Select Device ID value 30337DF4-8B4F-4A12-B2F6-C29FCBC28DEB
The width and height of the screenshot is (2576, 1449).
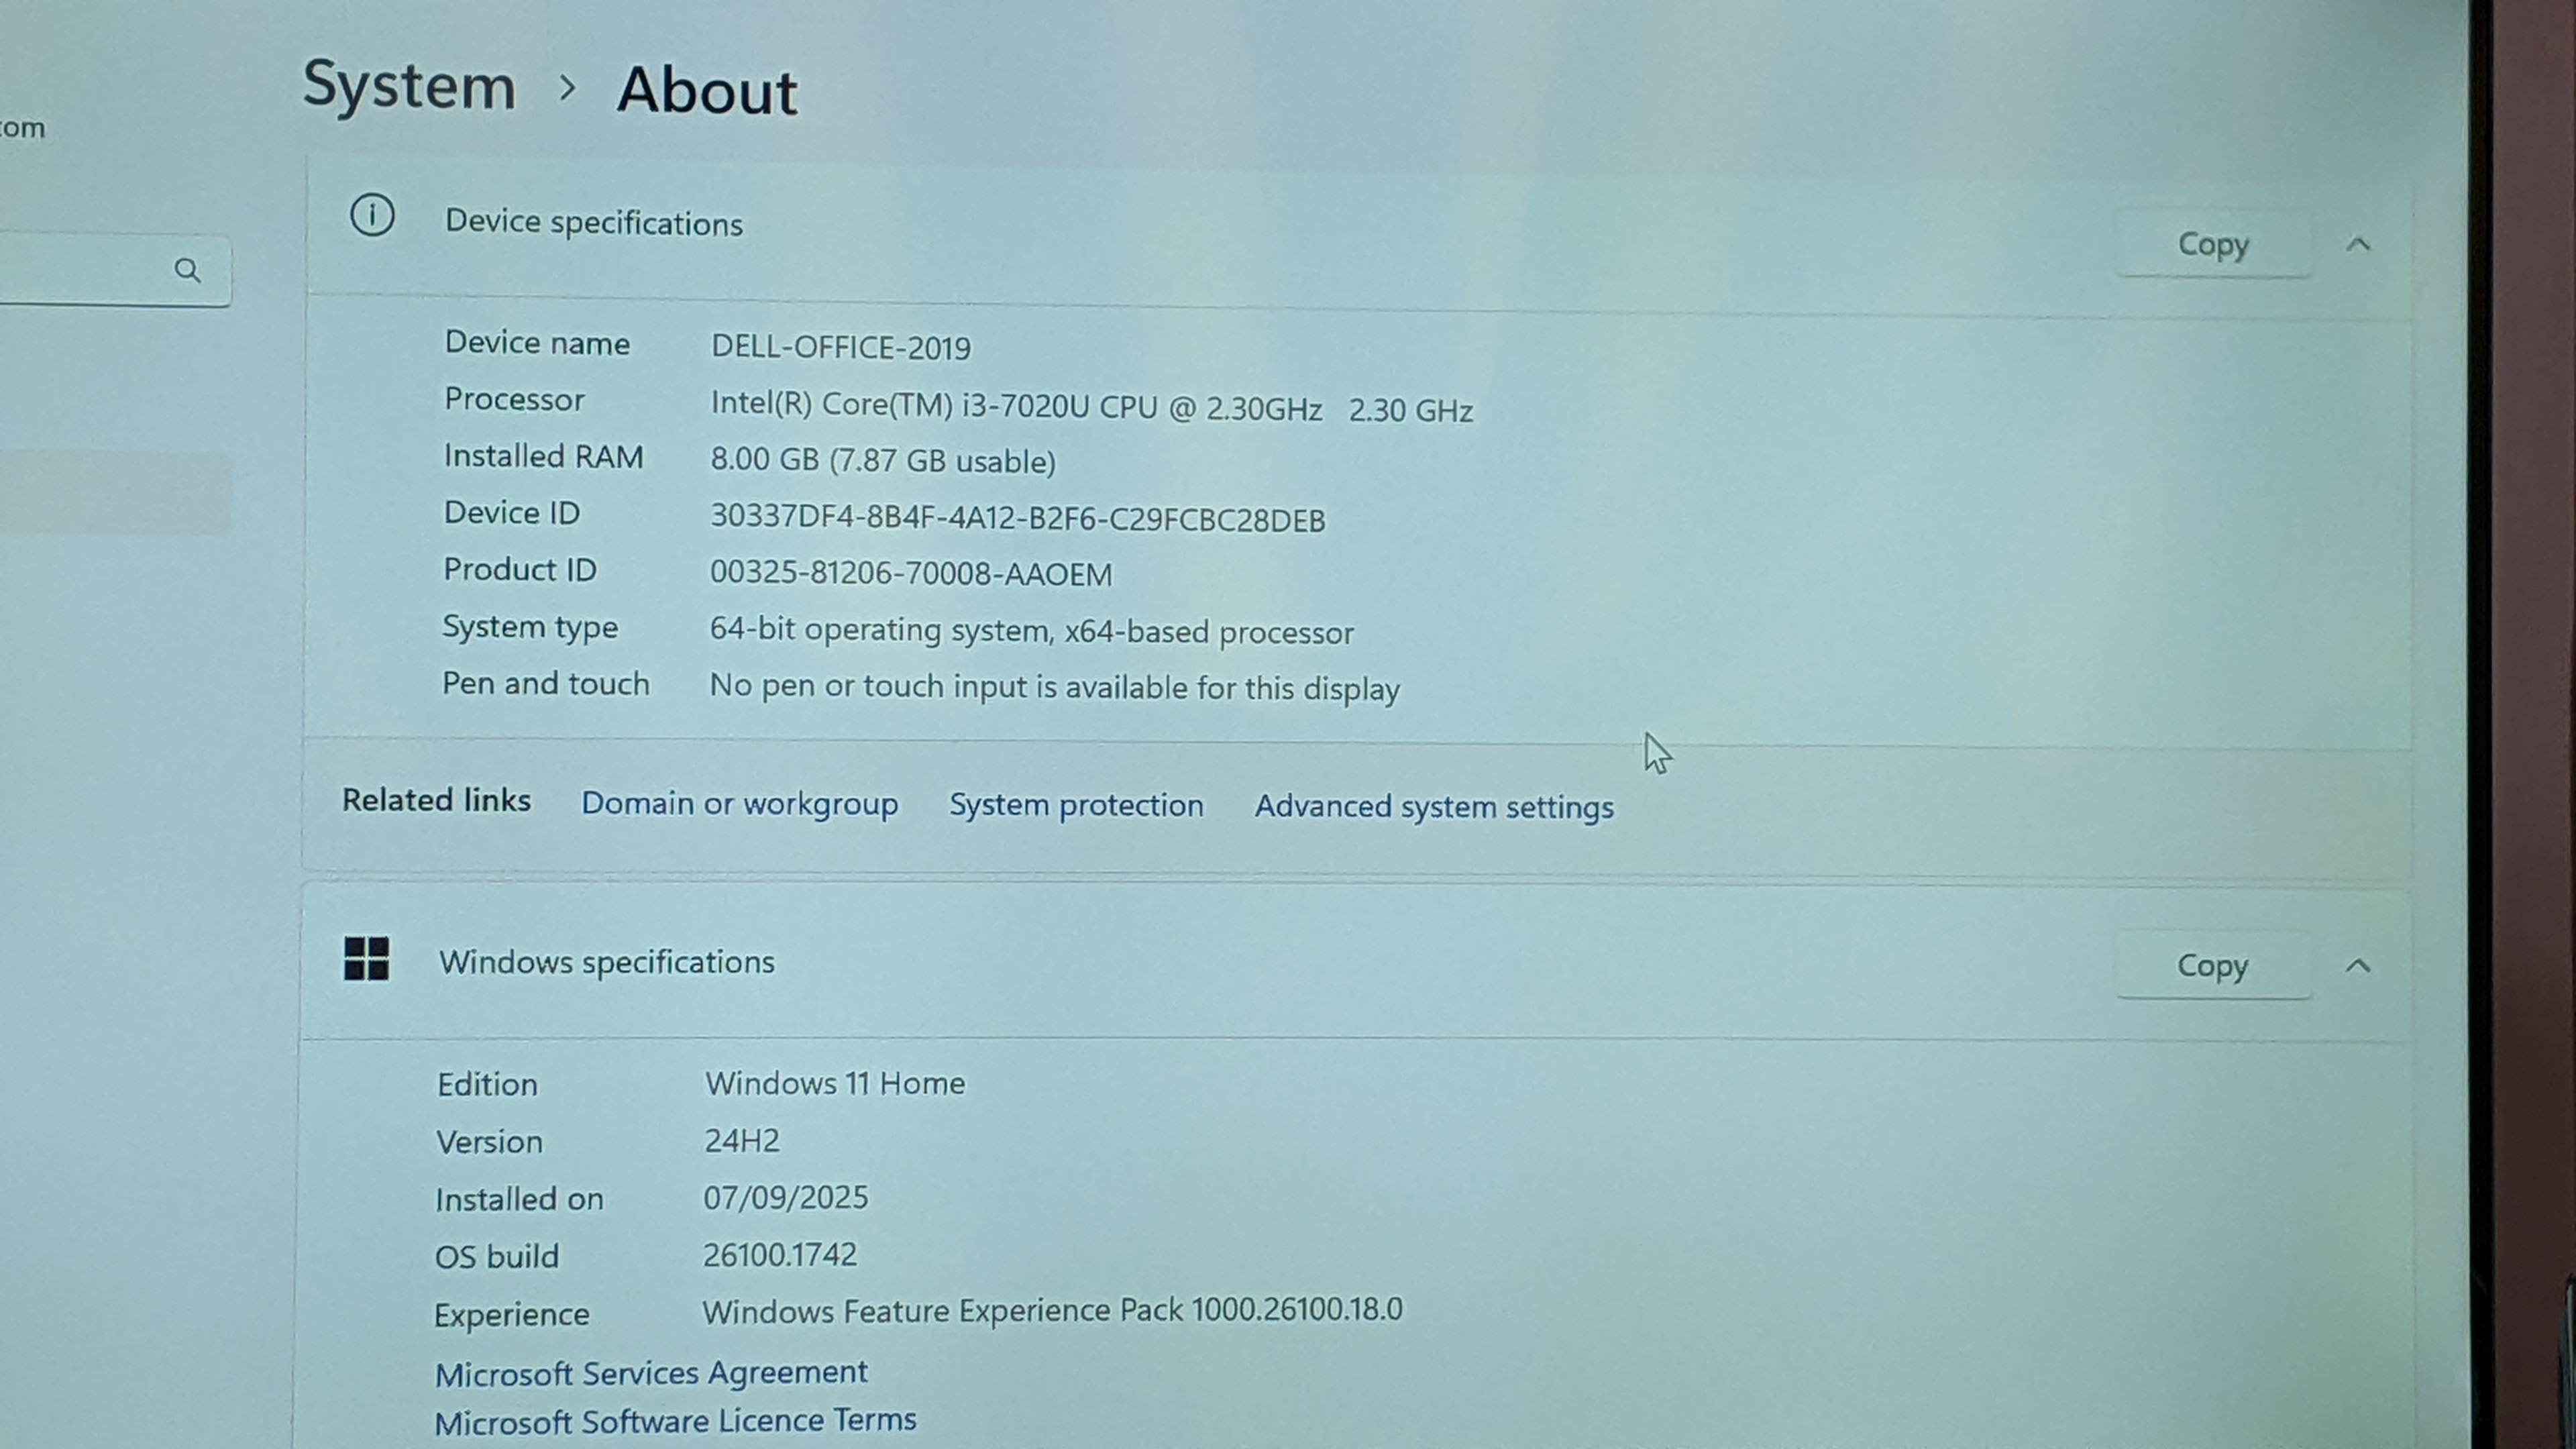pyautogui.click(x=1017, y=518)
